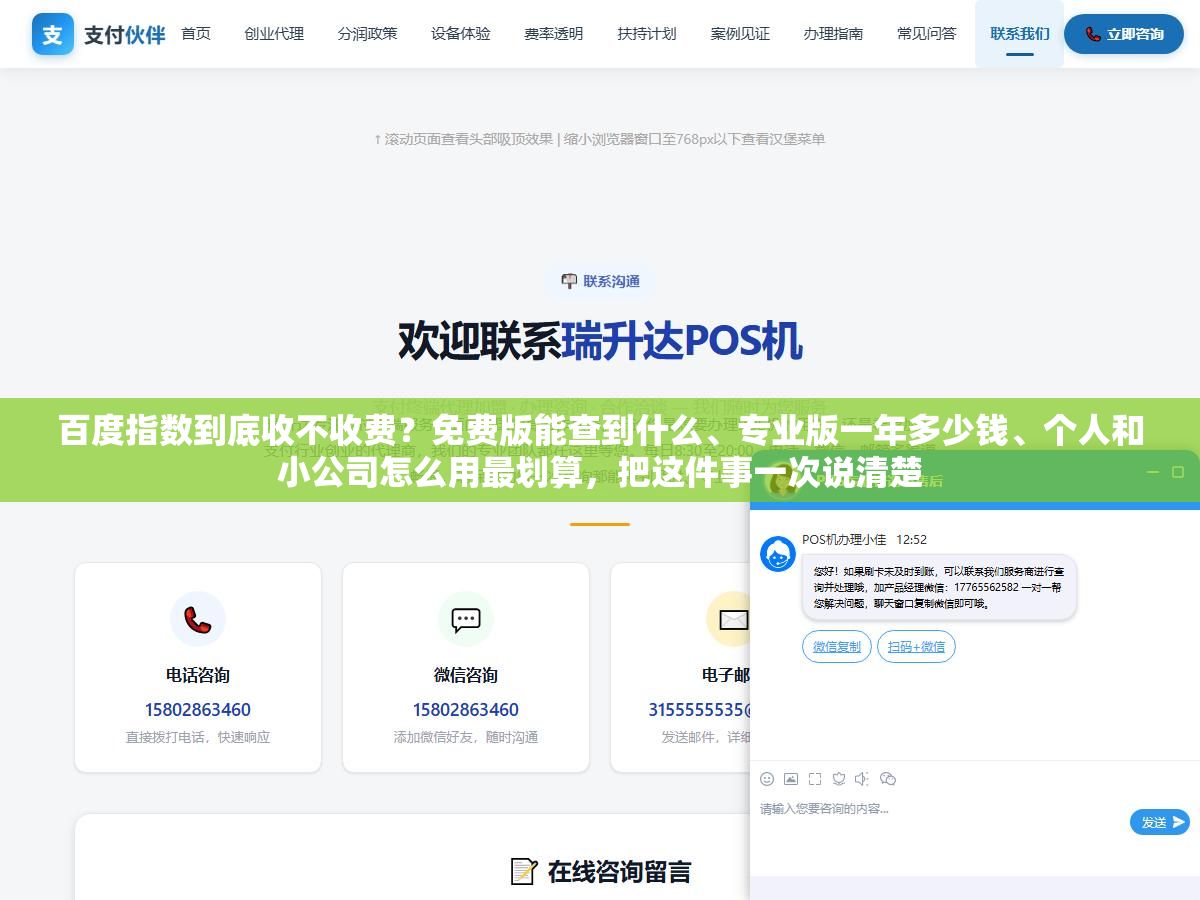Click the email address 3155555535@

(699, 710)
